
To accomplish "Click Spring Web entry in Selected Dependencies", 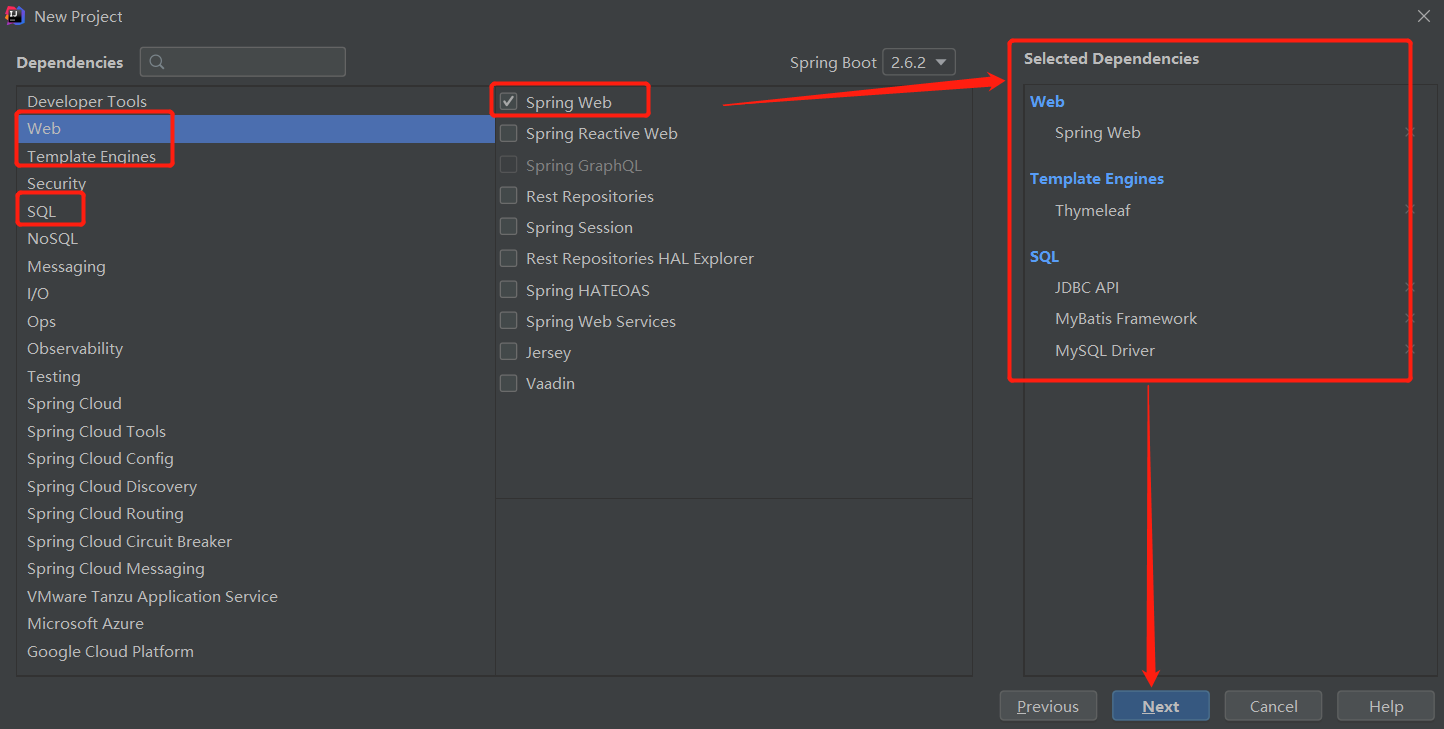I will point(1098,133).
